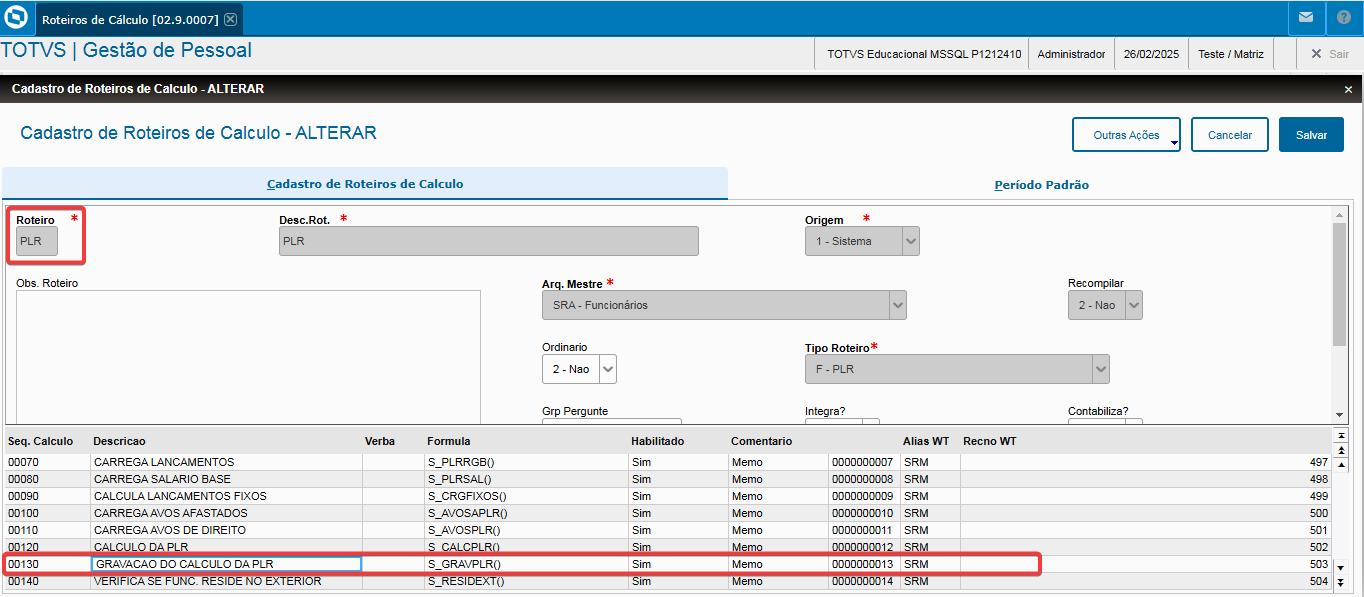Viewport: 1364px width, 597px height.
Task: Open the Tipo Roteiro dropdown
Action: [x=1101, y=369]
